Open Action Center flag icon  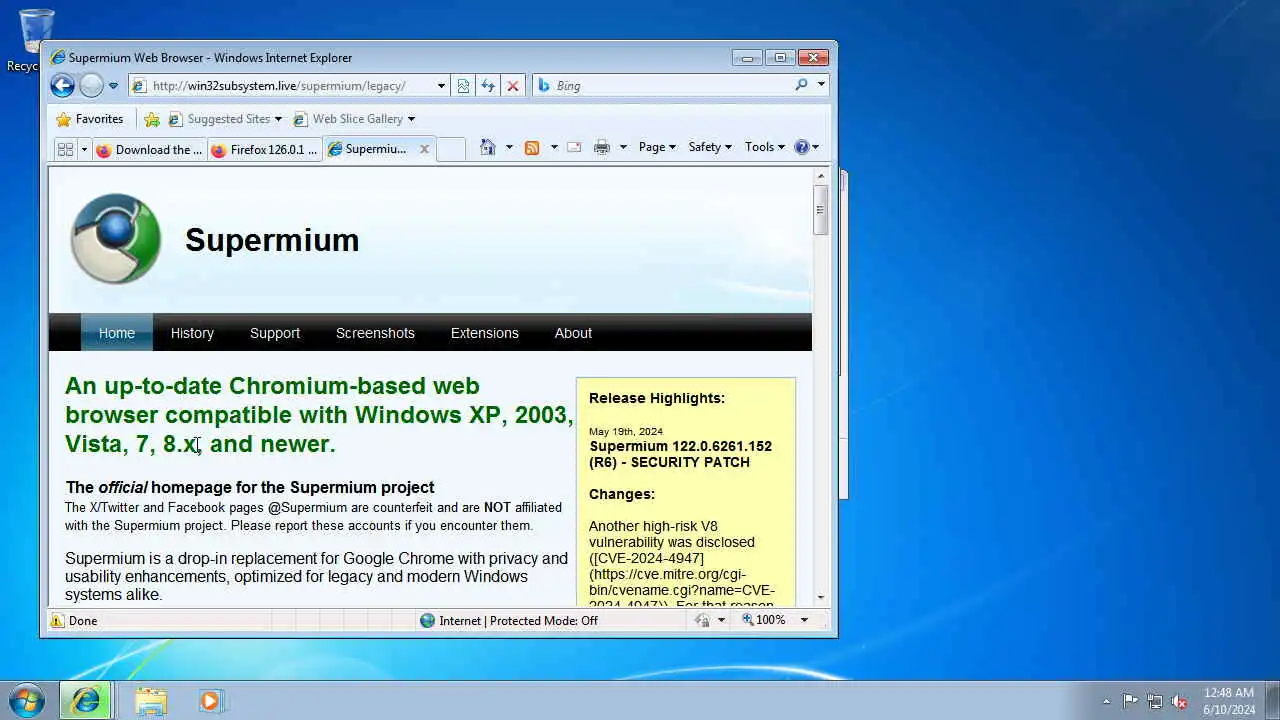pos(1130,701)
